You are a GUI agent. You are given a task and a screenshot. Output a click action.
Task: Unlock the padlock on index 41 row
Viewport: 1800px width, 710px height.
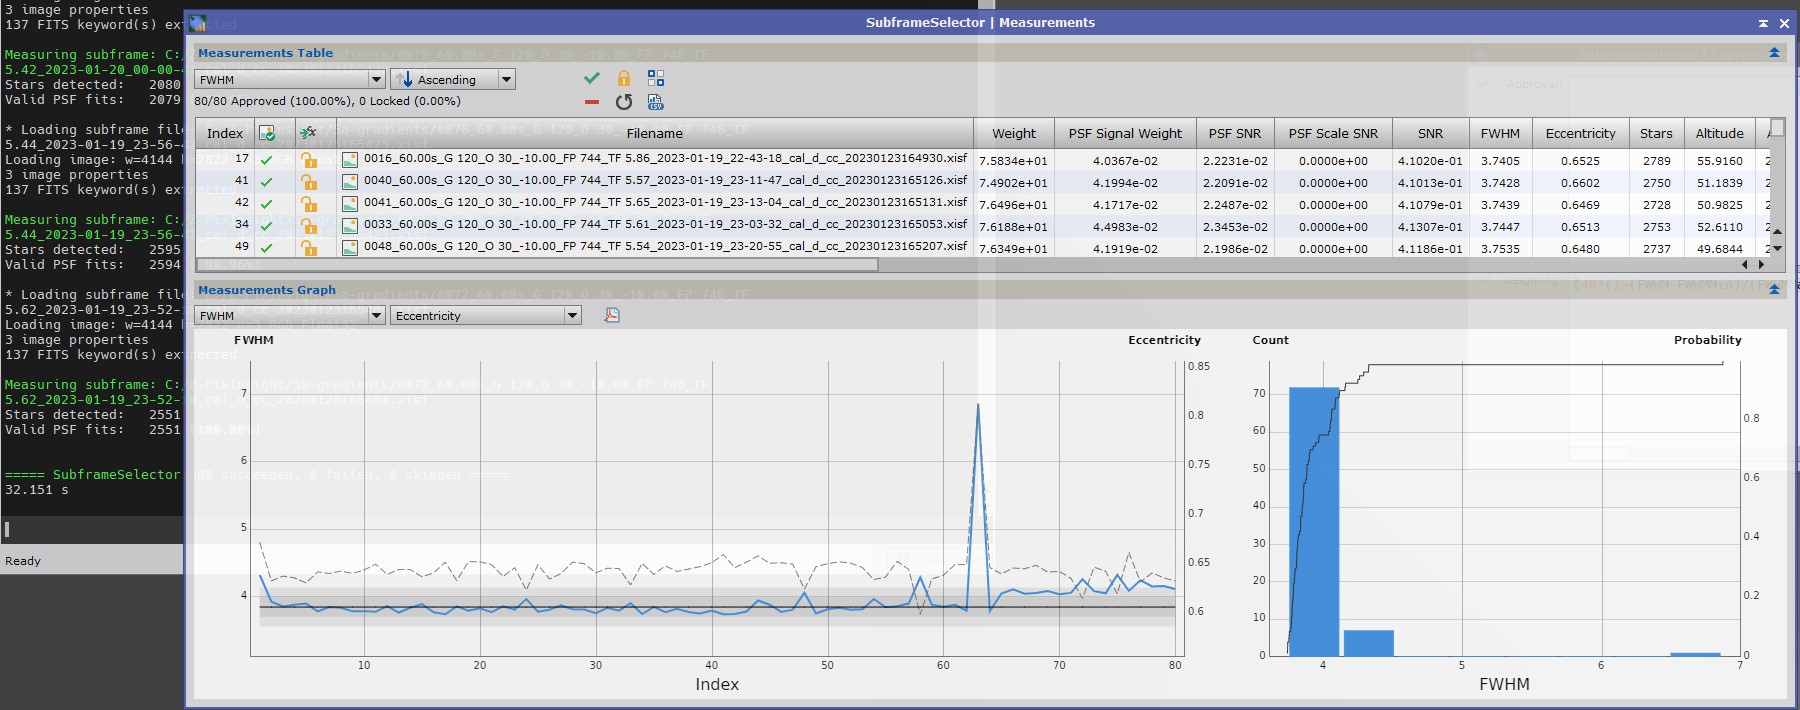[309, 182]
